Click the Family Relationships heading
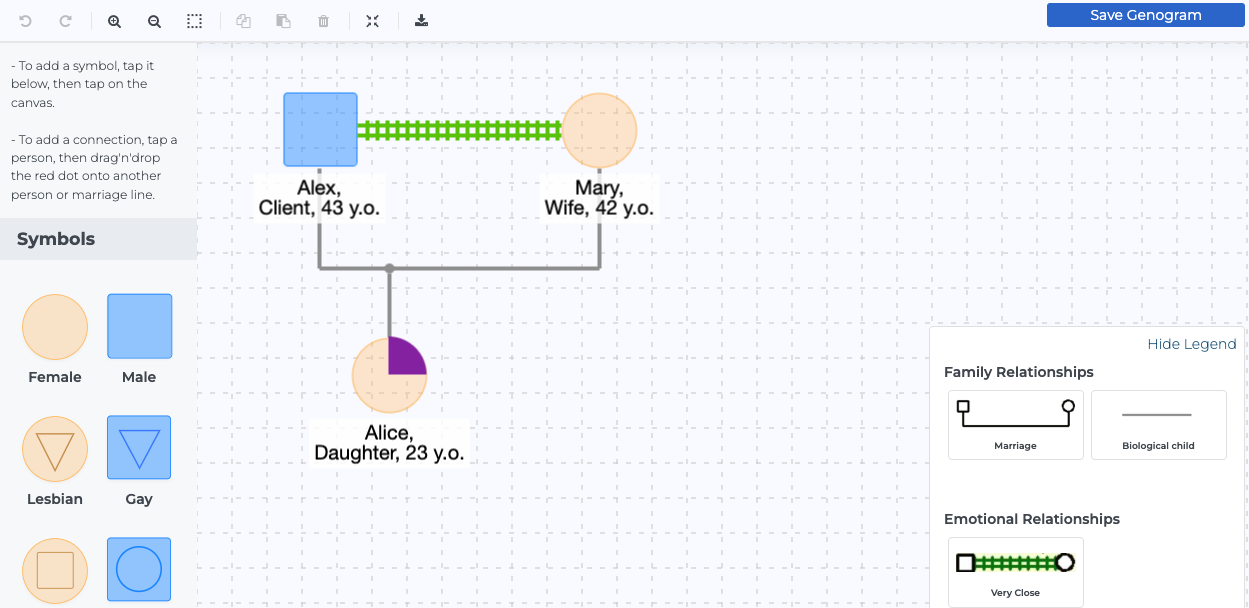This screenshot has height=608, width=1249. pyautogui.click(x=1019, y=372)
